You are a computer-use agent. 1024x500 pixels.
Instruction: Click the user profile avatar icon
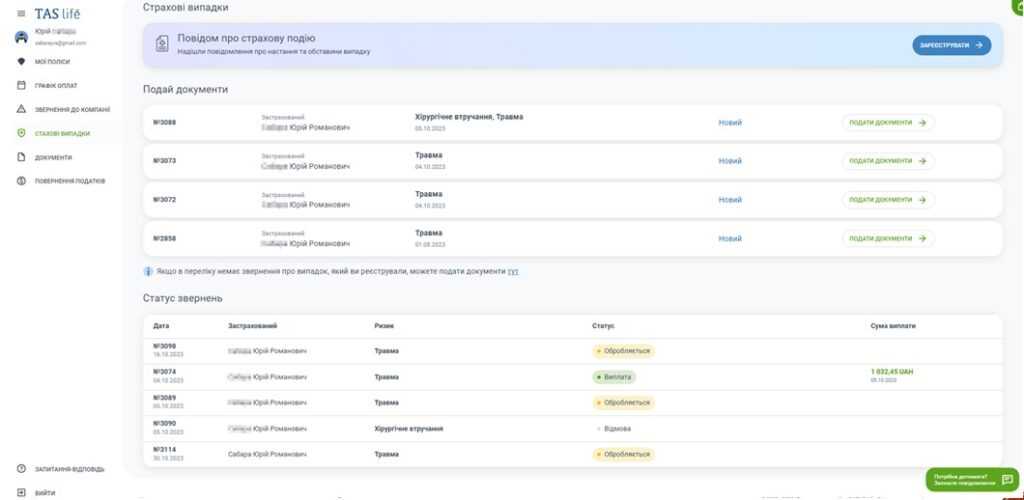21,37
